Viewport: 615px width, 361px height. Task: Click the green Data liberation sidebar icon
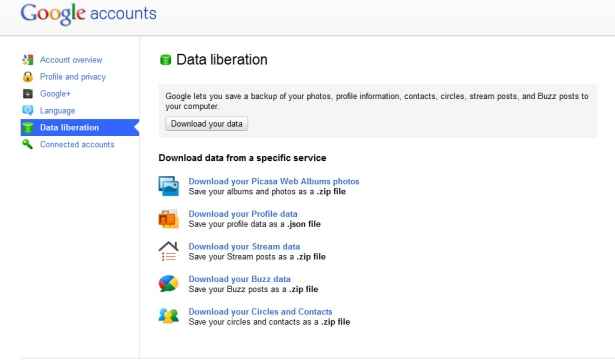pos(28,128)
